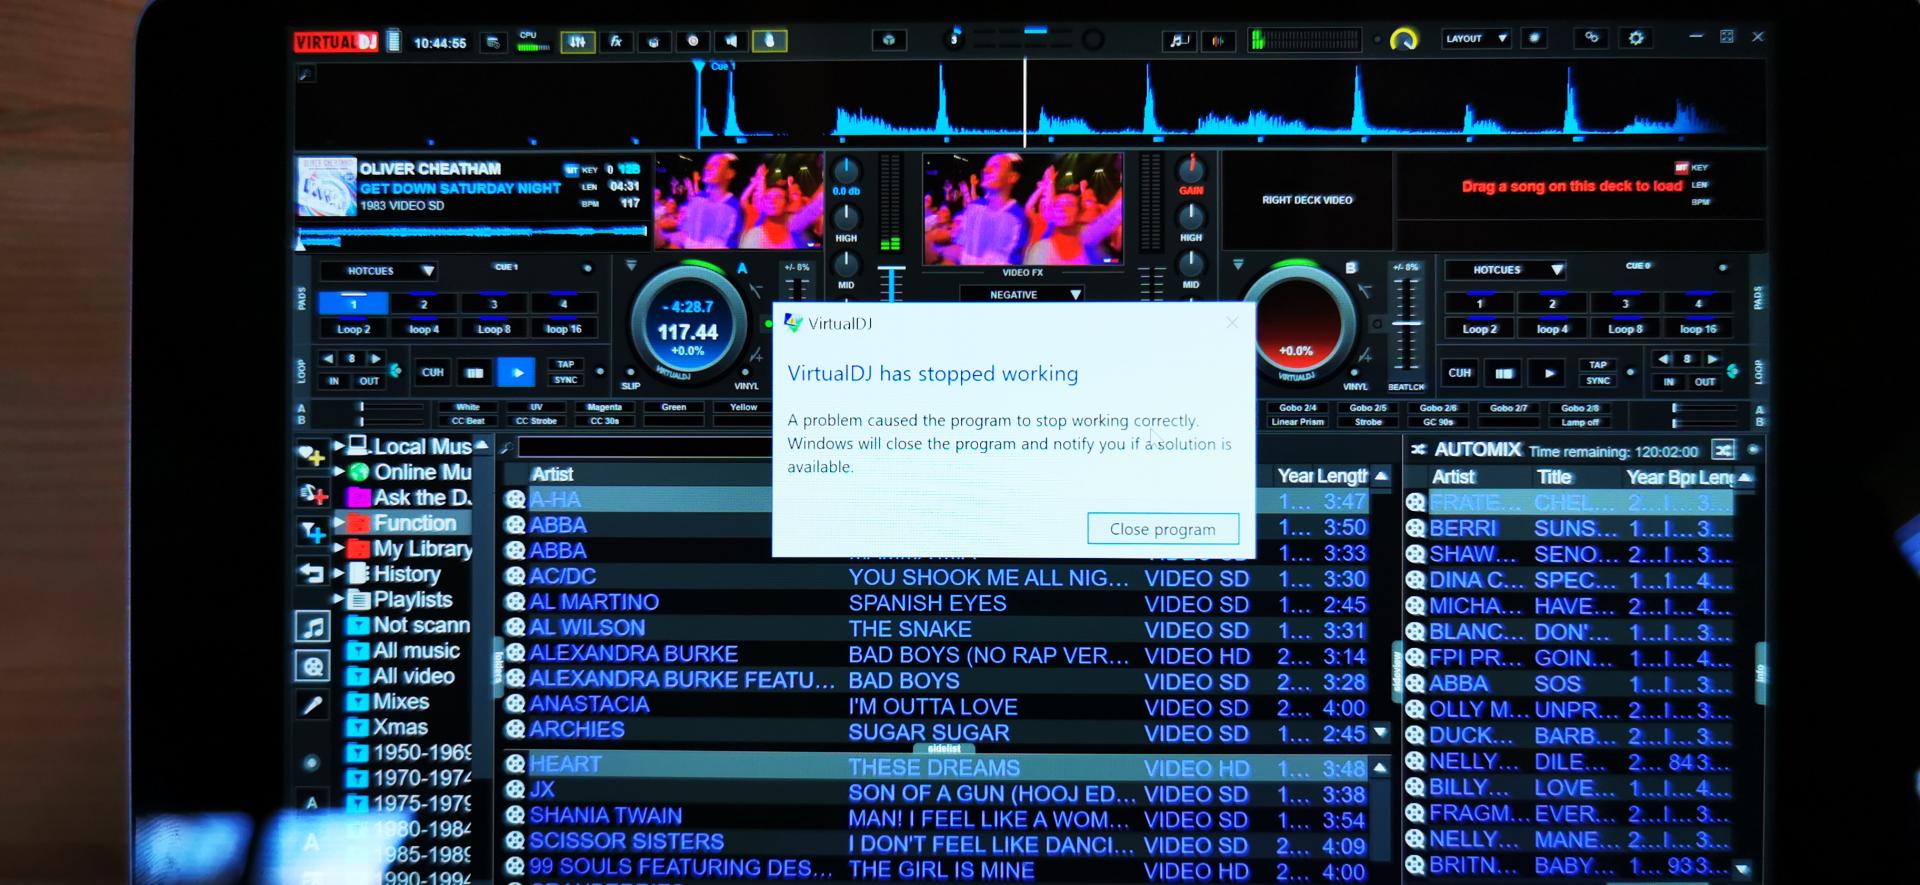The image size is (1920, 885).
Task: Click the Year column header in song list
Action: click(1295, 476)
